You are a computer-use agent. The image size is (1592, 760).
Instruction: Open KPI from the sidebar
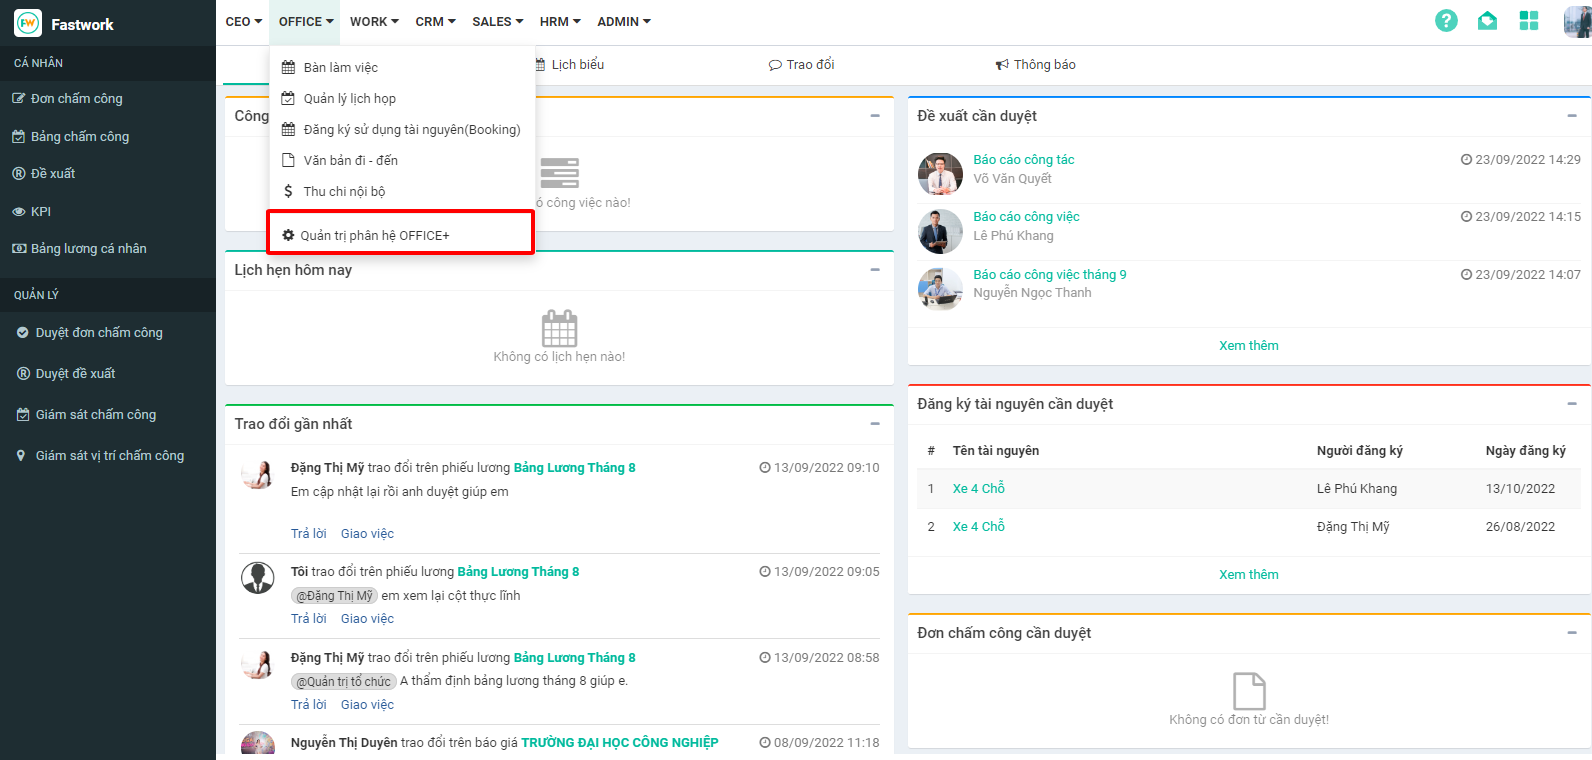pyautogui.click(x=41, y=211)
